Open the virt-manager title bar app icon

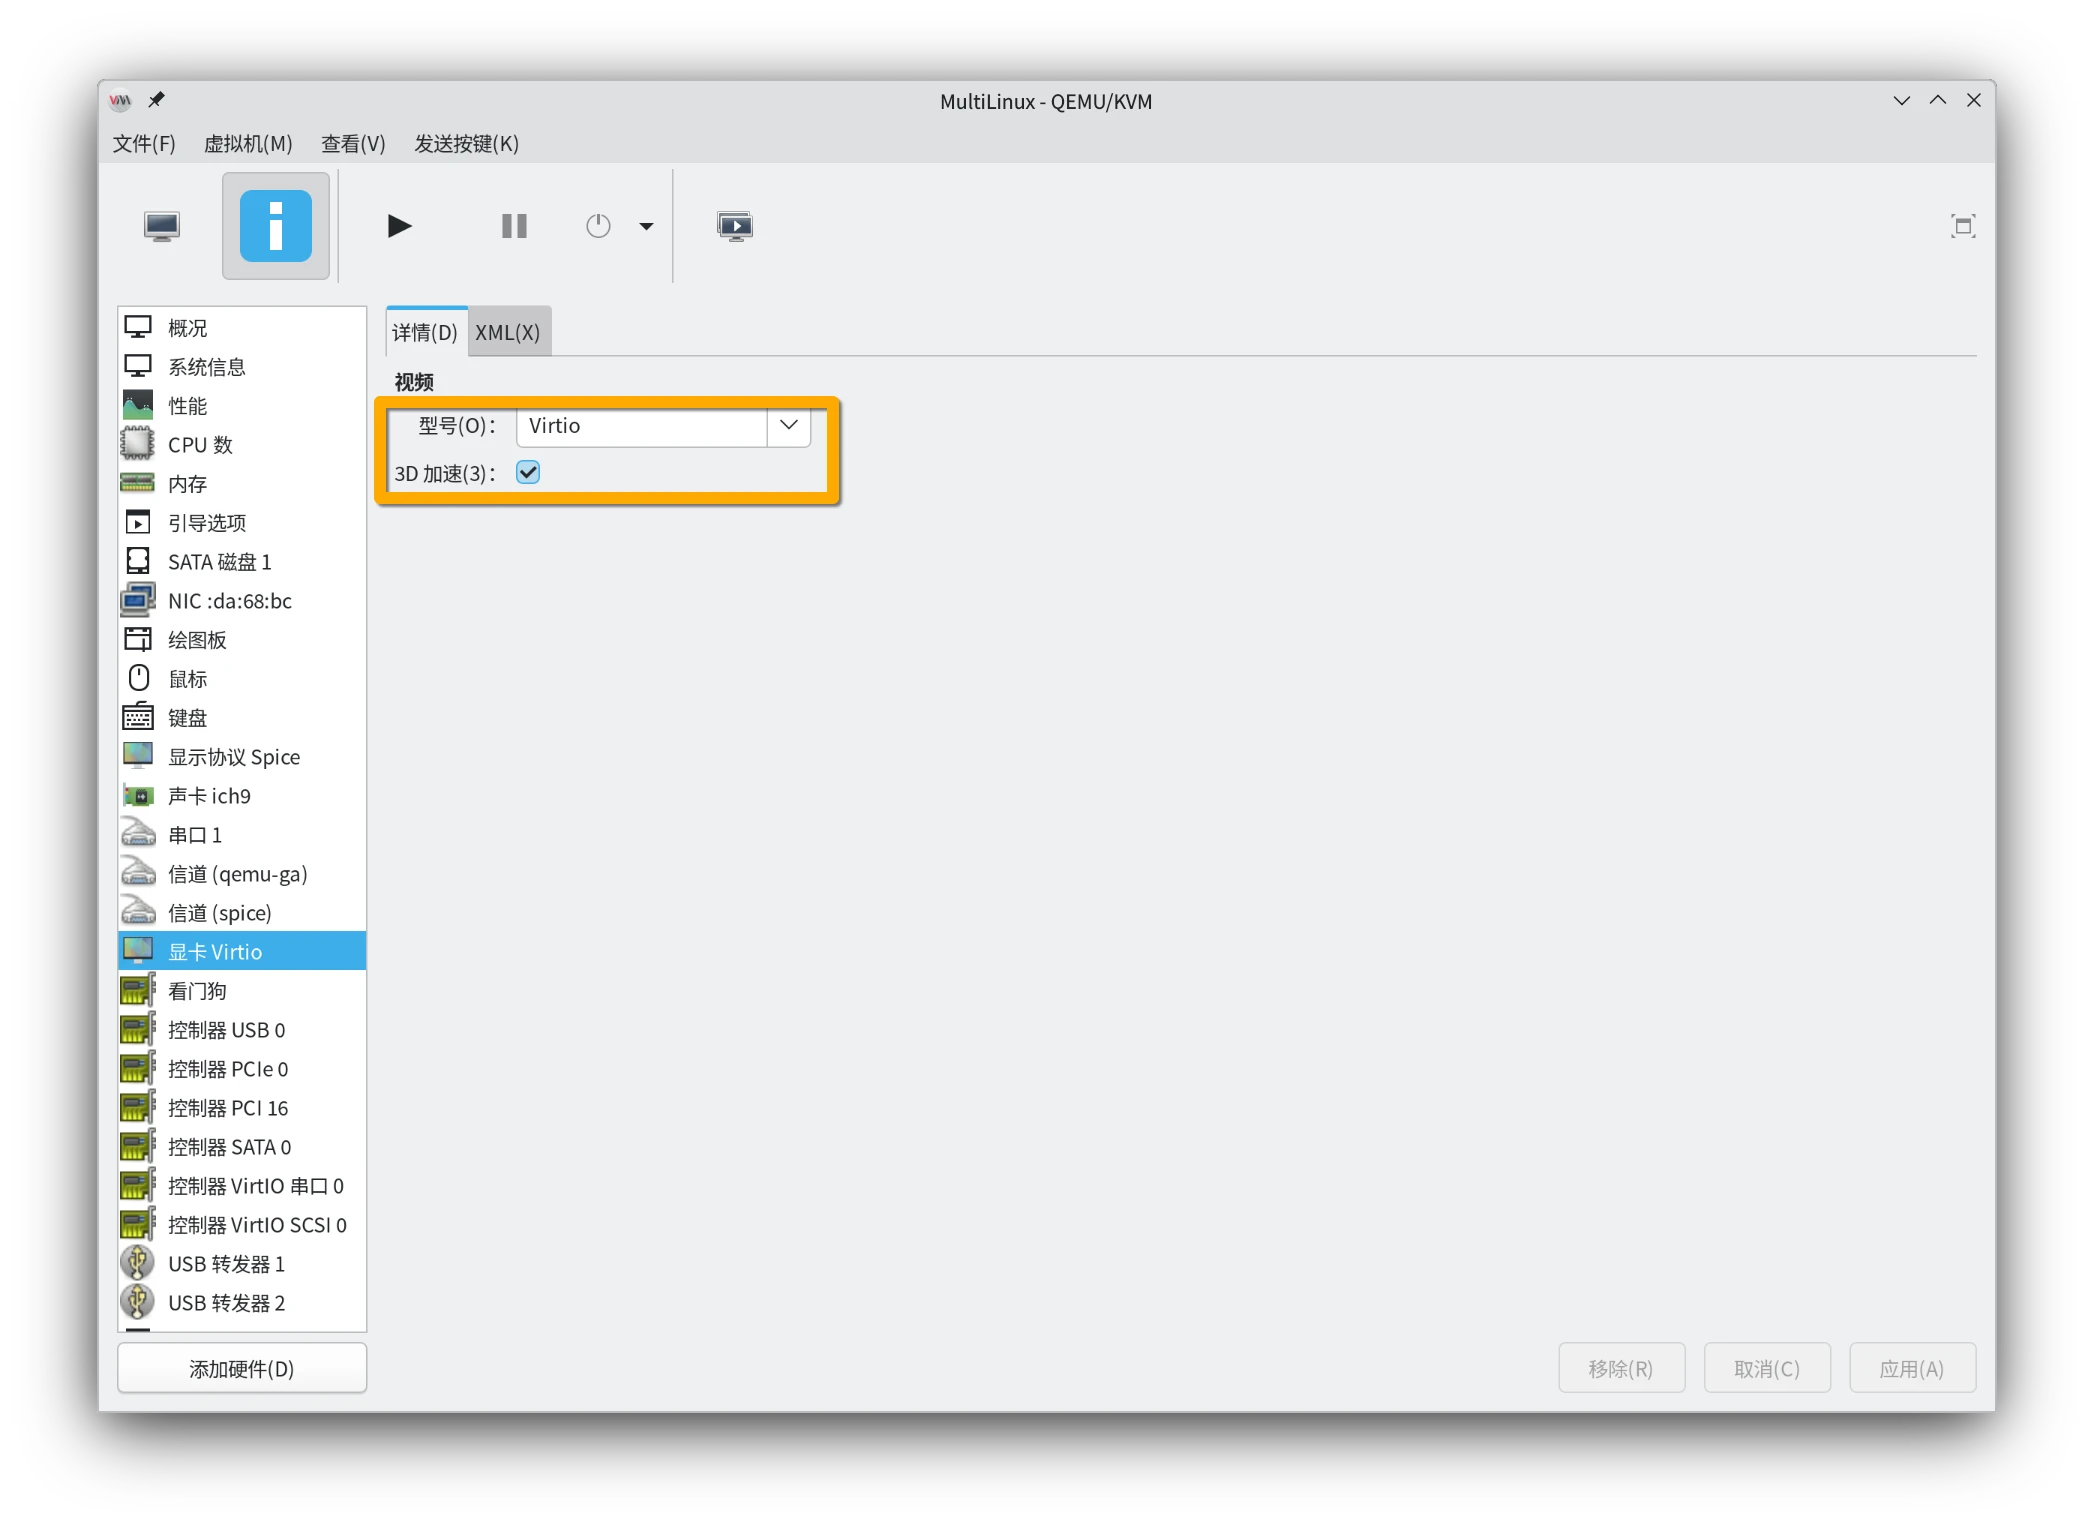tap(120, 100)
